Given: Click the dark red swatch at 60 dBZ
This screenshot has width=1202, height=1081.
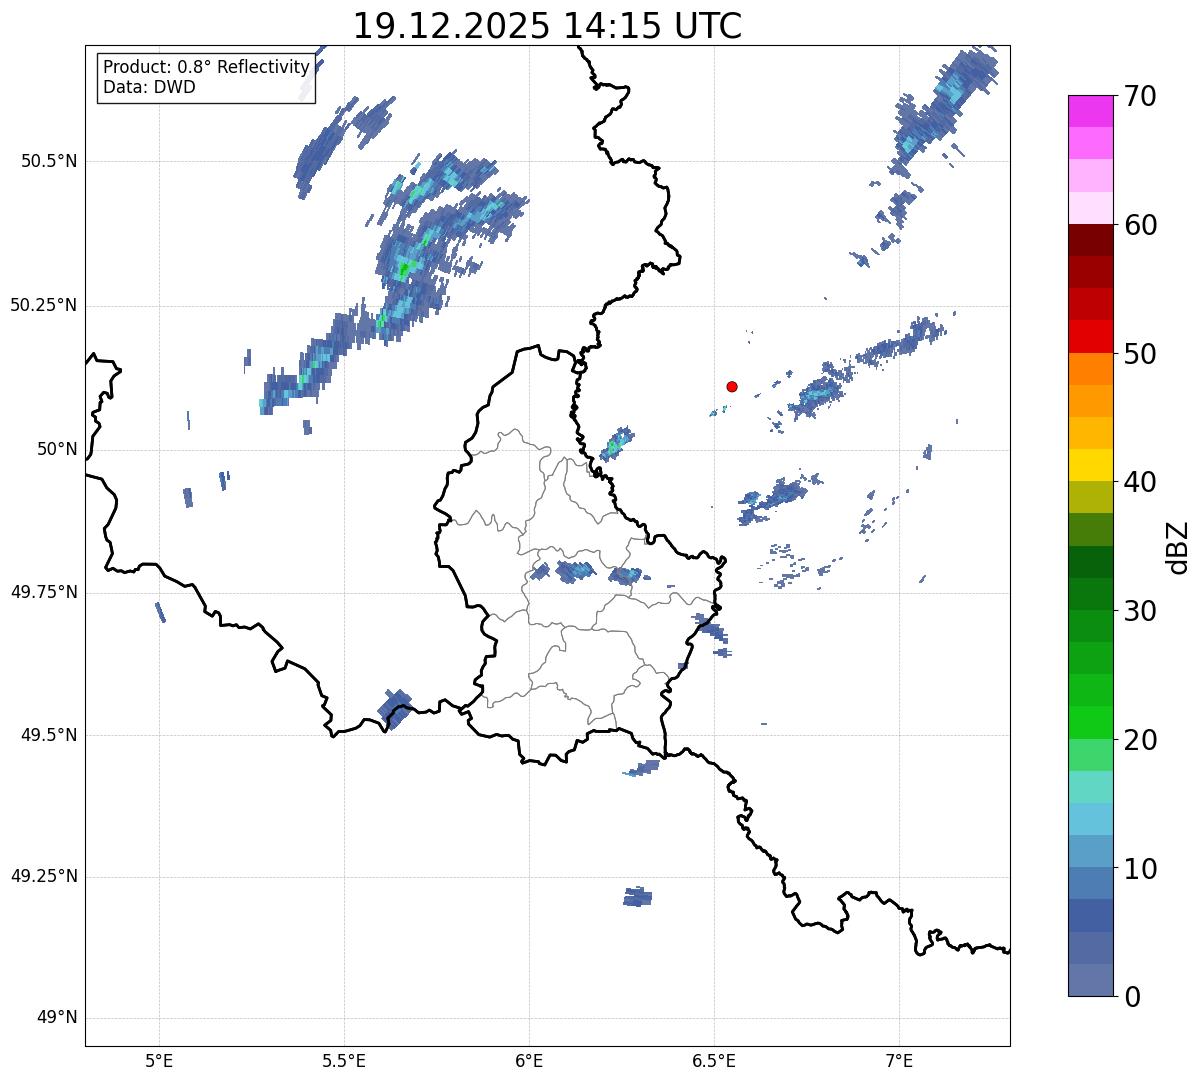Looking at the screenshot, I should coord(1090,240).
